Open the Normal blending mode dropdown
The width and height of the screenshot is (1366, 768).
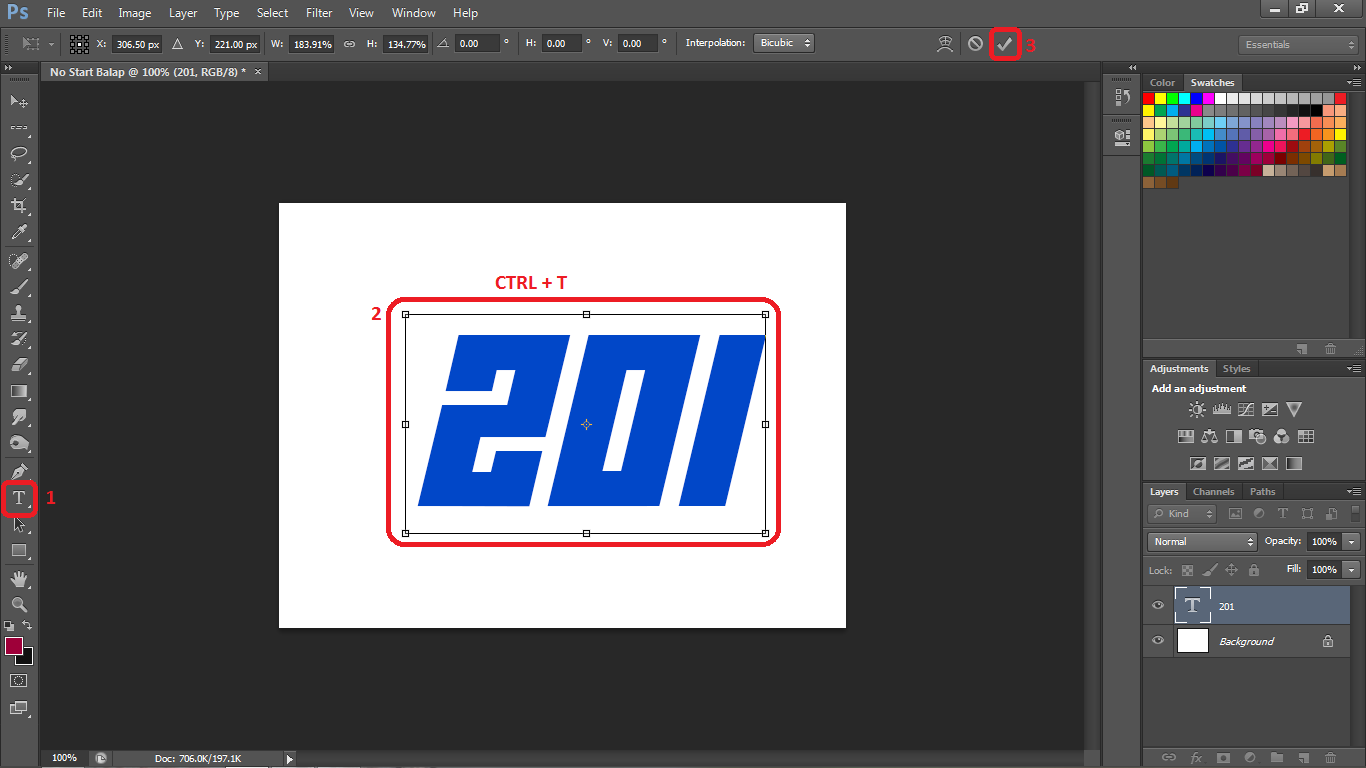pyautogui.click(x=1202, y=541)
